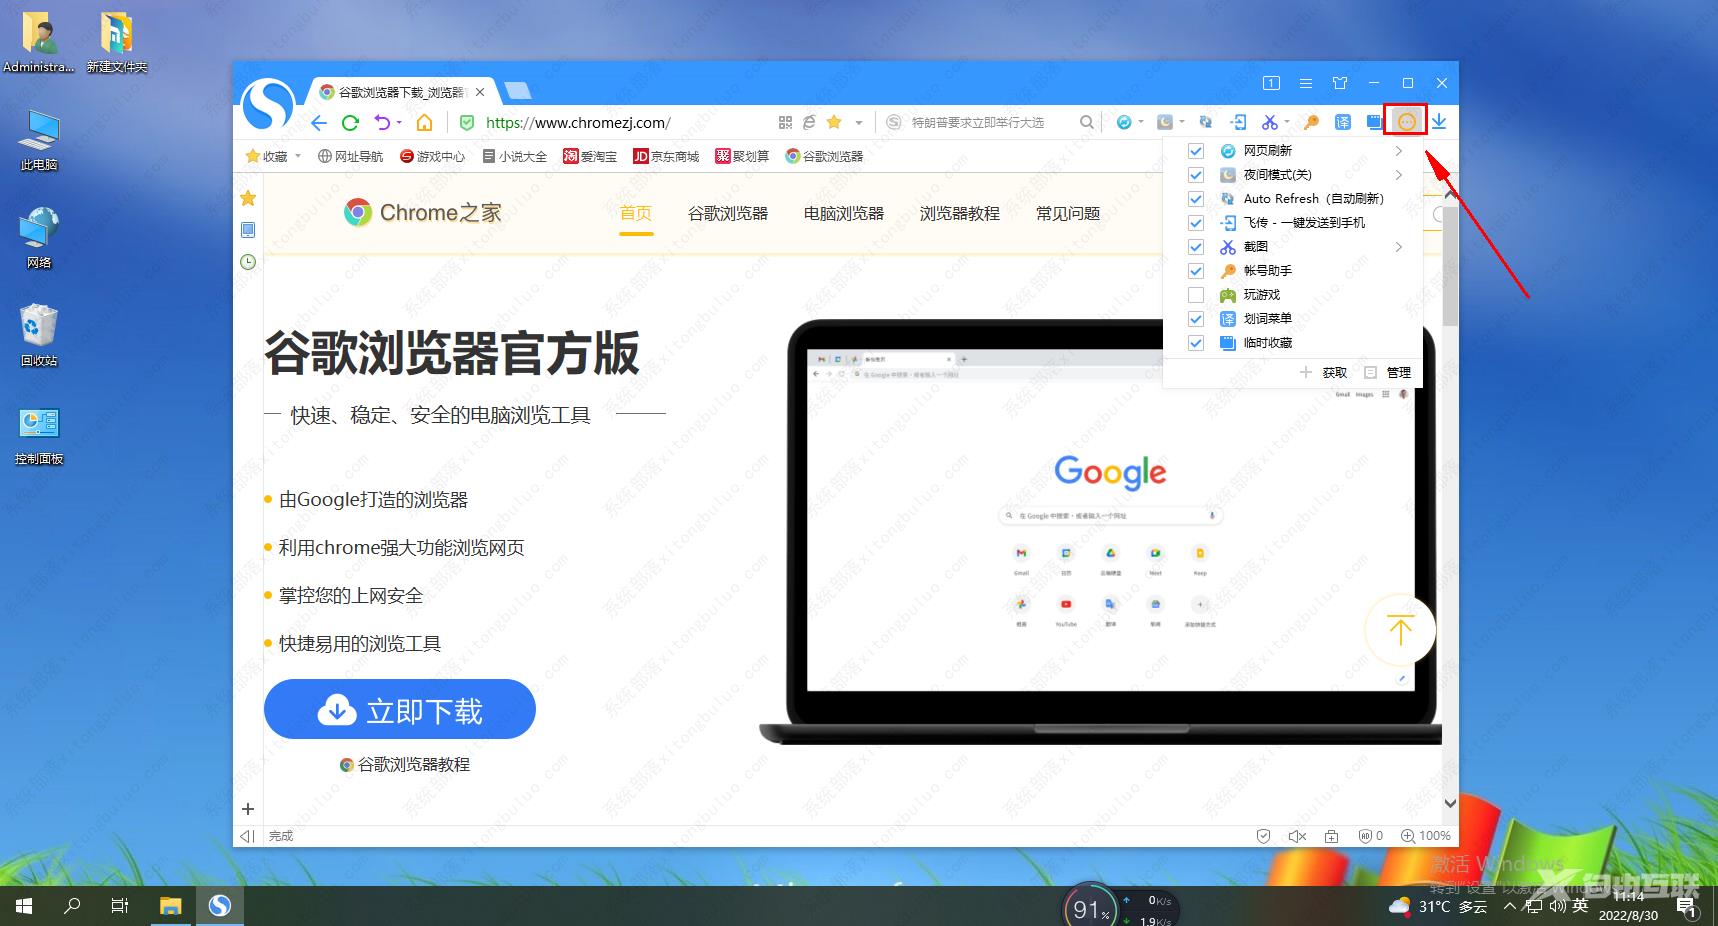The width and height of the screenshot is (1718, 926).
Task: Open the 京东商城 bookmark
Action: (x=666, y=156)
